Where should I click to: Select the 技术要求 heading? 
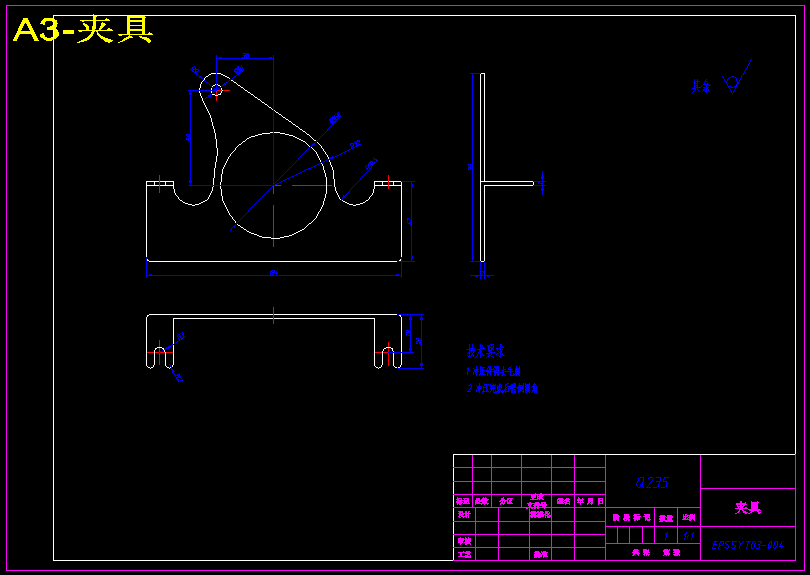point(486,351)
